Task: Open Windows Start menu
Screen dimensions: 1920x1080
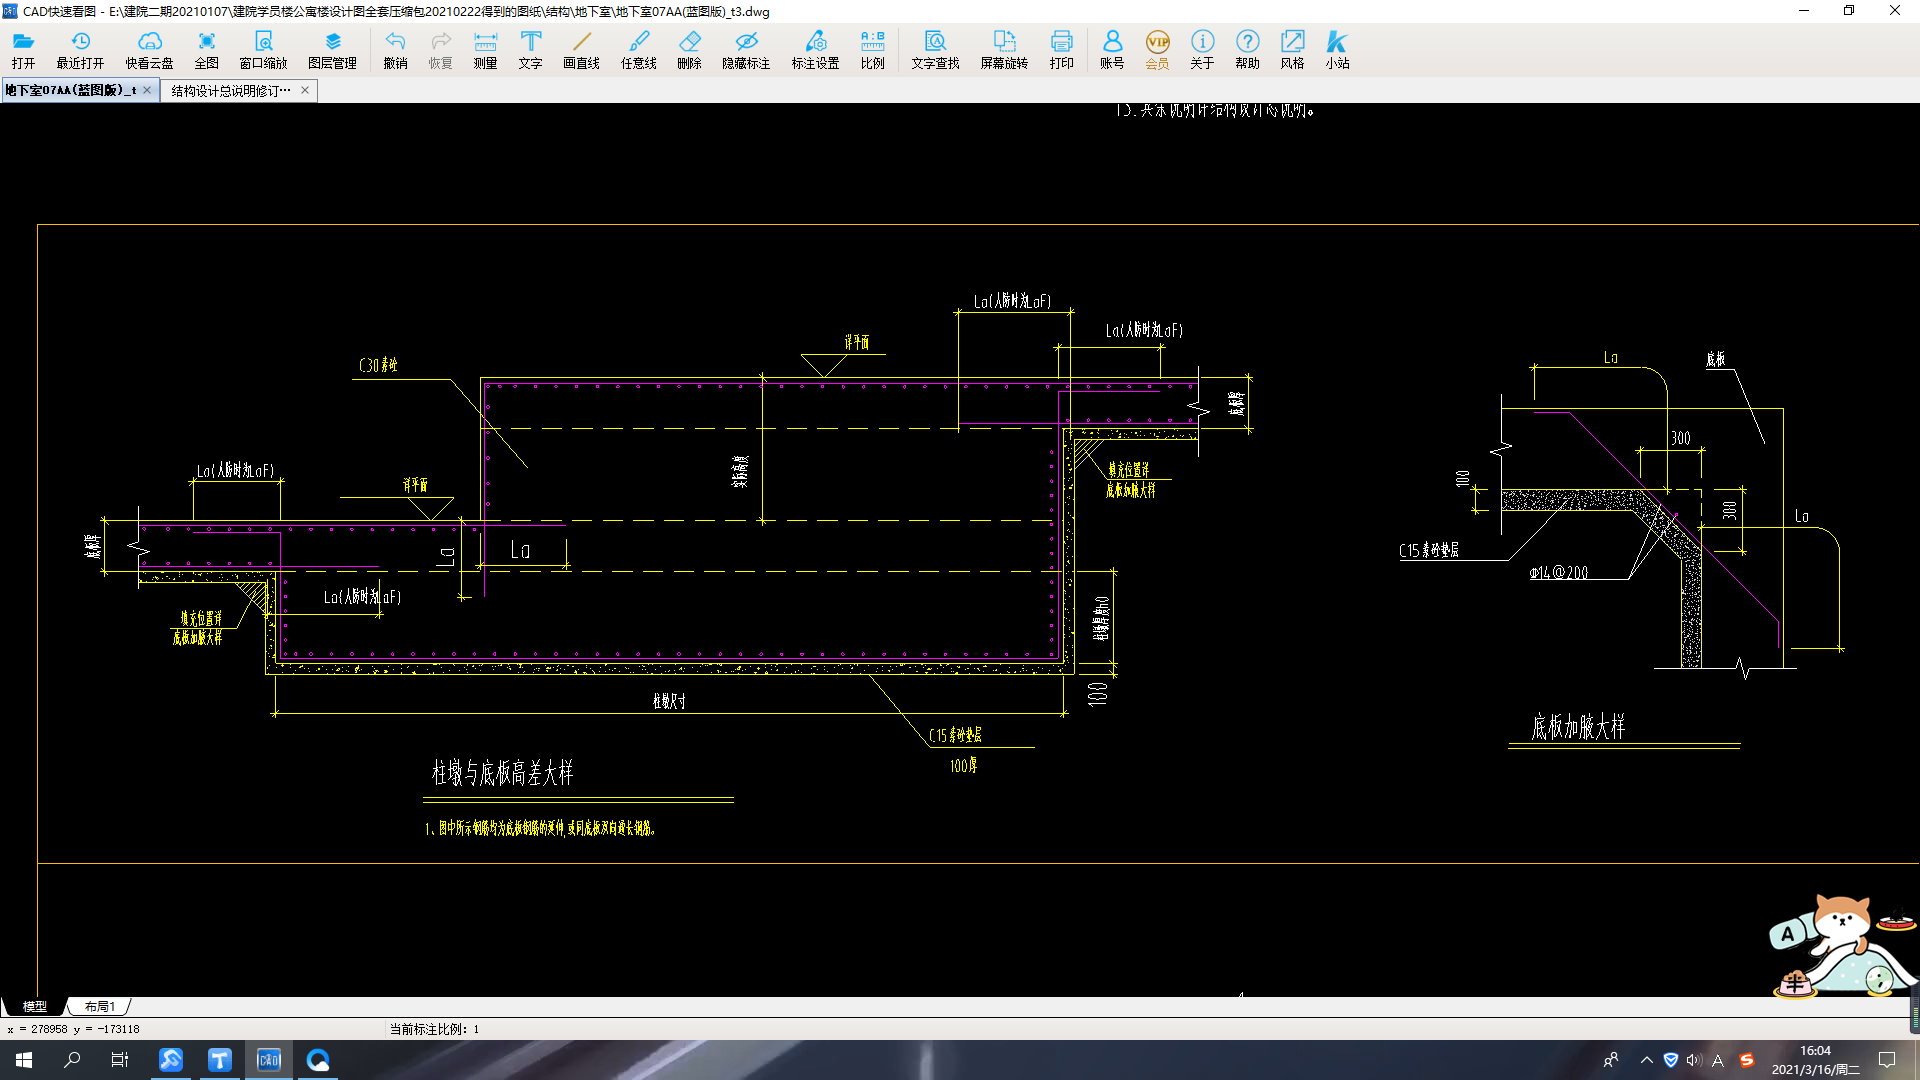Action: [x=24, y=1060]
